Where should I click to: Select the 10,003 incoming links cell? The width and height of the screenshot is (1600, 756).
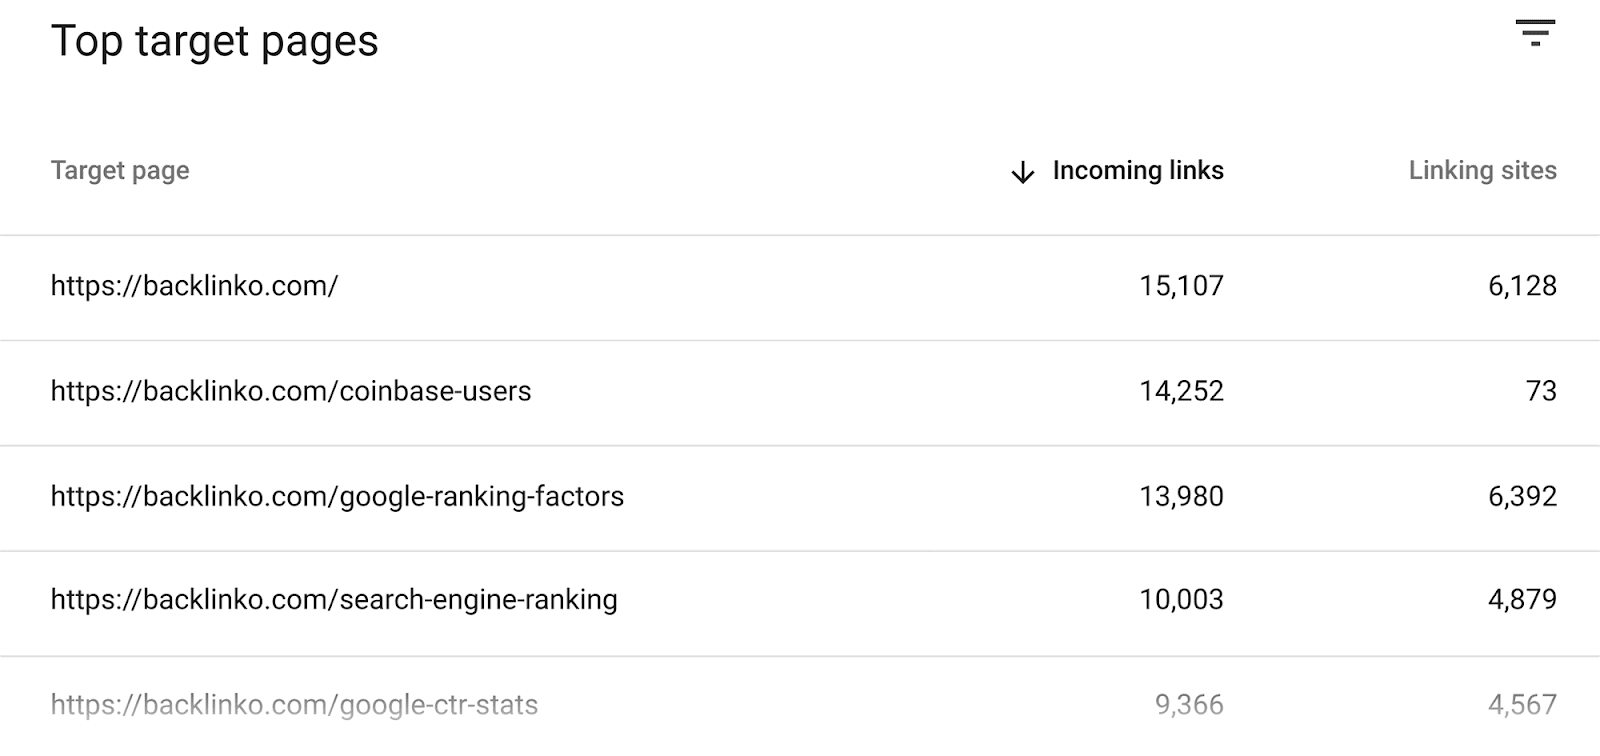click(x=1181, y=600)
